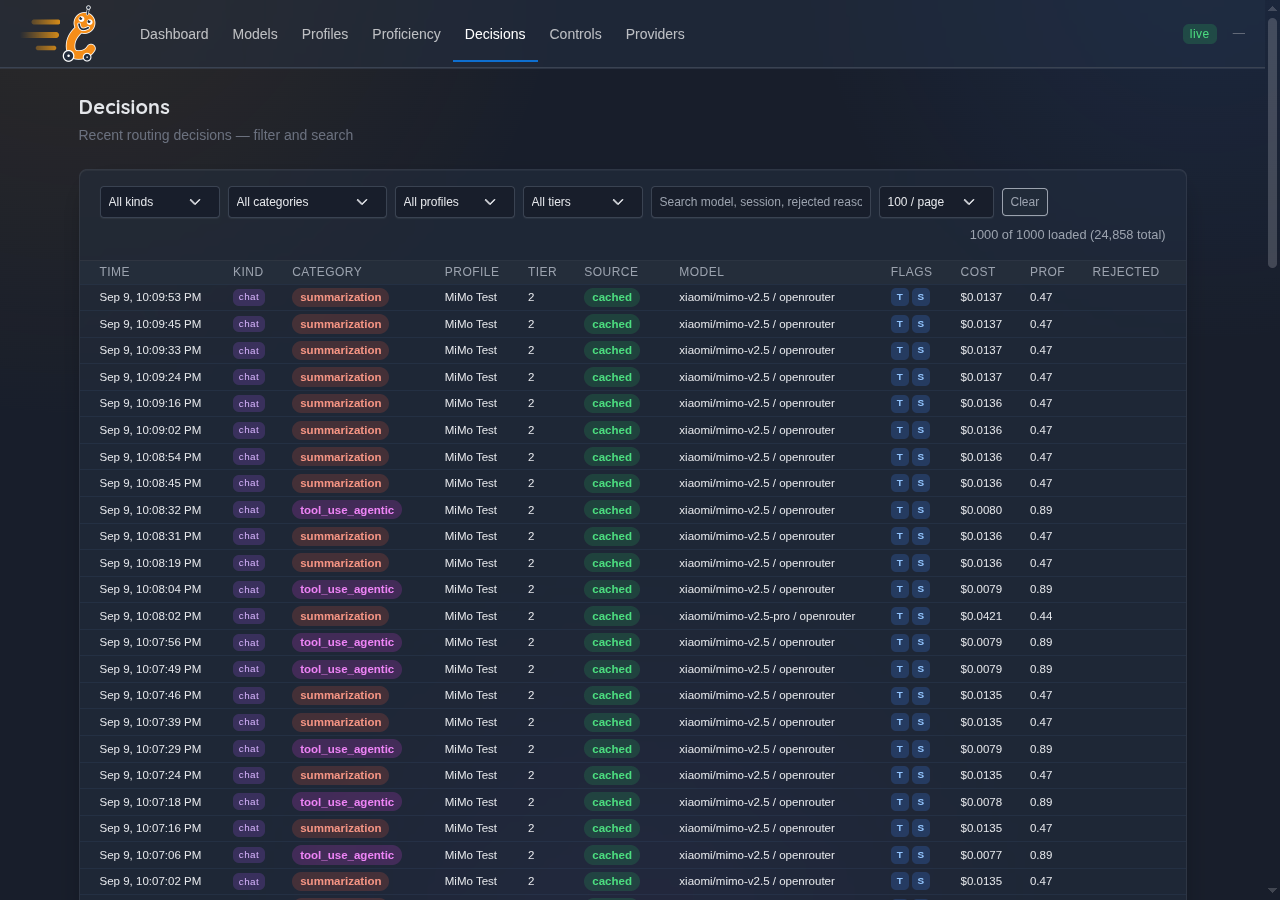Click the S flag in 10:09:33 PM row
The width and height of the screenshot is (1280, 900).
tap(921, 350)
